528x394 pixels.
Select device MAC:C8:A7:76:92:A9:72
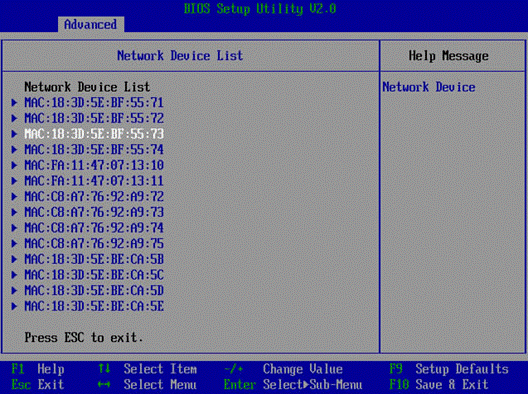[x=94, y=196]
